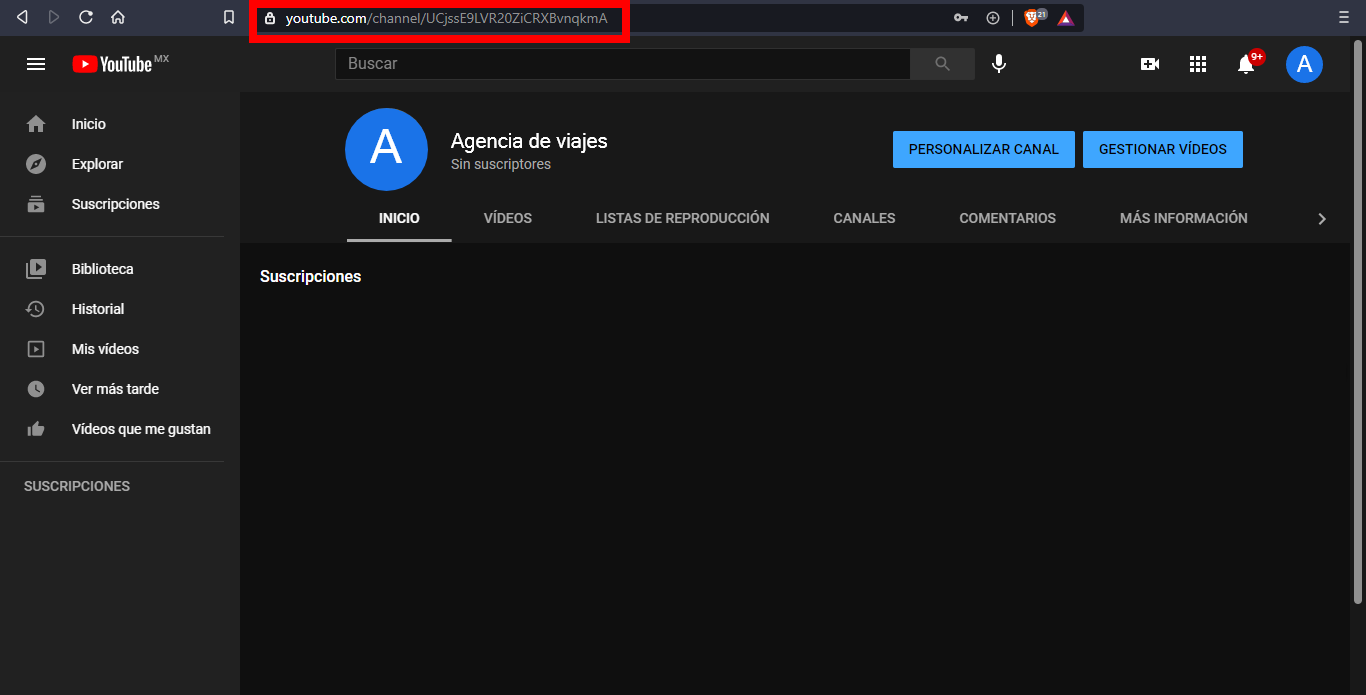Open Vídeos que me gustan label
1366x695 pixels.
(x=141, y=429)
